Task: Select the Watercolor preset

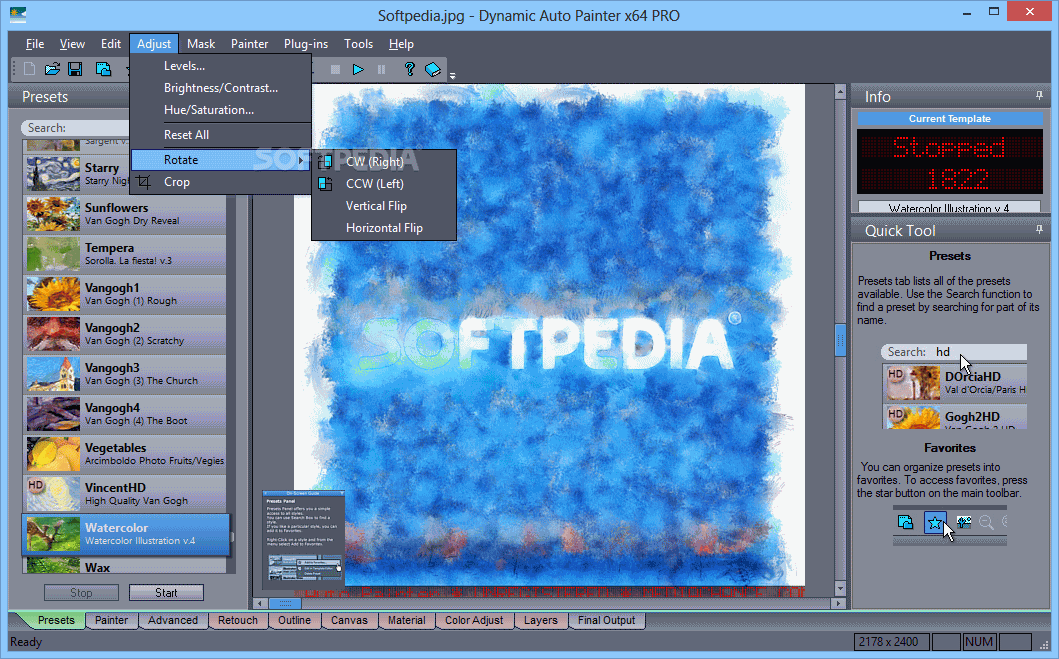Action: [x=126, y=533]
